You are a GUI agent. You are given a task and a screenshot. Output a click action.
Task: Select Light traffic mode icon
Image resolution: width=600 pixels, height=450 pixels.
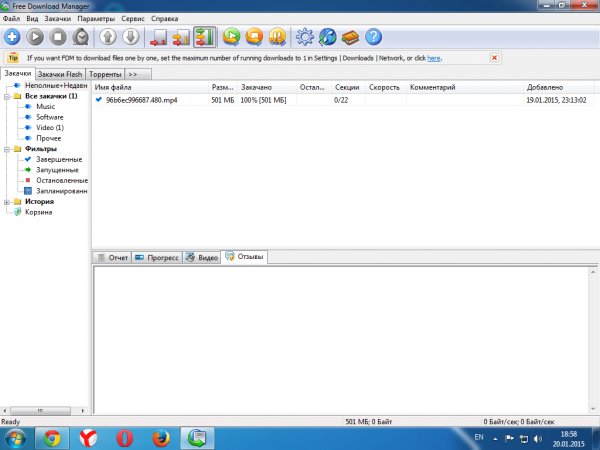[x=158, y=38]
